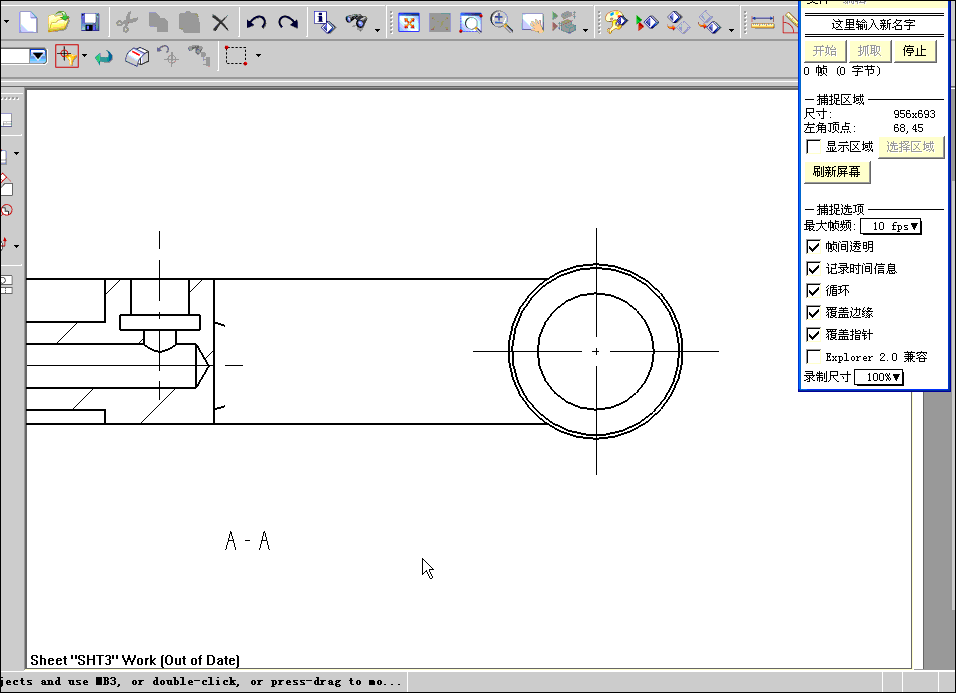This screenshot has height=693, width=956.
Task: Click the Sheet "SHT3" Work label
Action: click(135, 660)
